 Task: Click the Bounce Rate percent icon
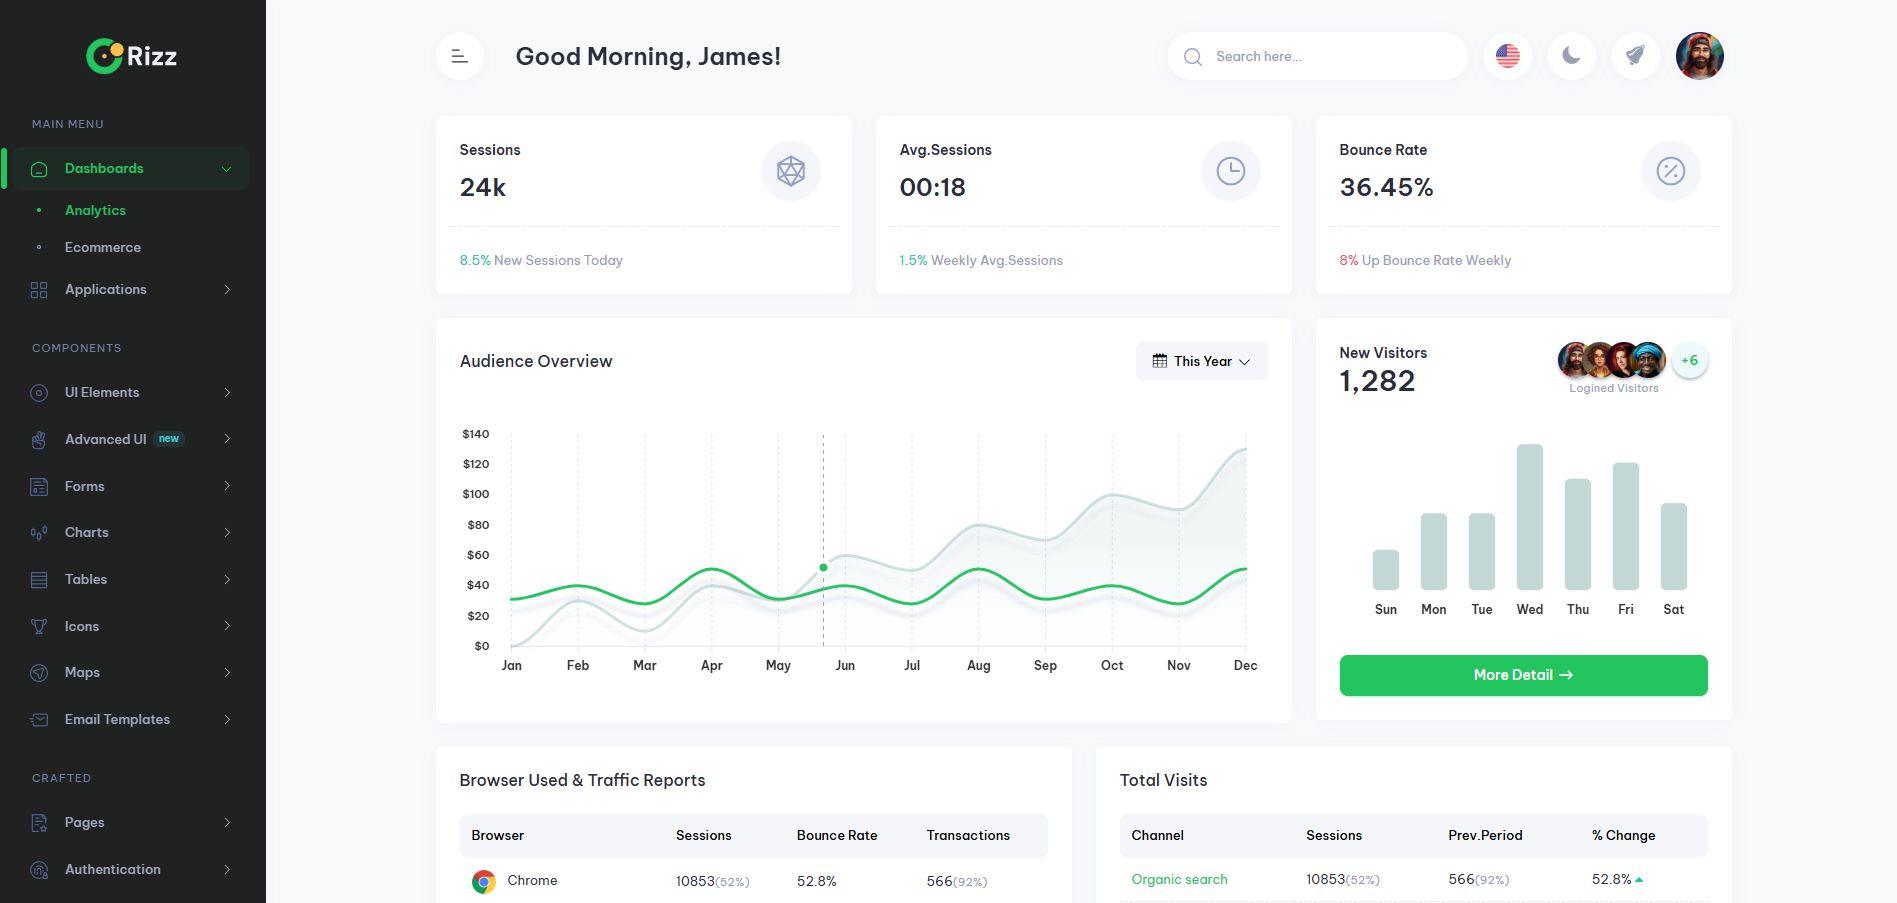click(x=1669, y=171)
